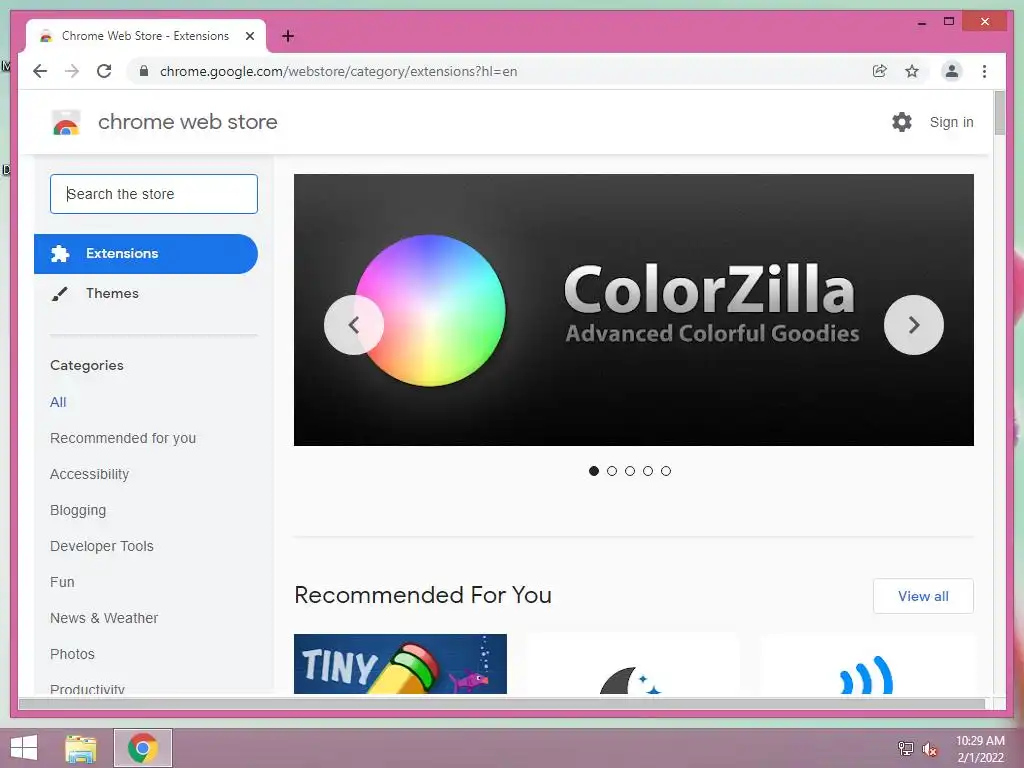The image size is (1024, 768).
Task: Open a new tab with plus button
Action: [x=288, y=36]
